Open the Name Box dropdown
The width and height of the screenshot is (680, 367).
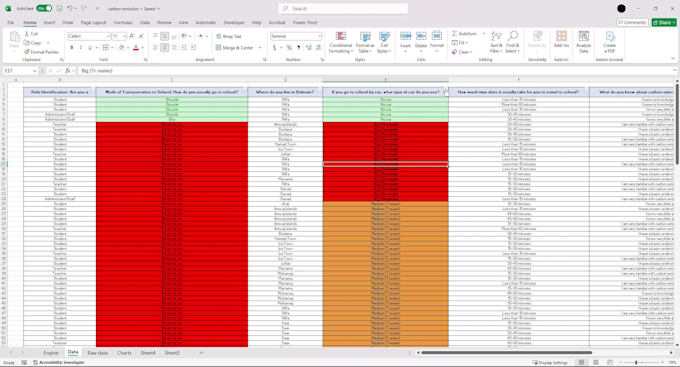[x=34, y=70]
